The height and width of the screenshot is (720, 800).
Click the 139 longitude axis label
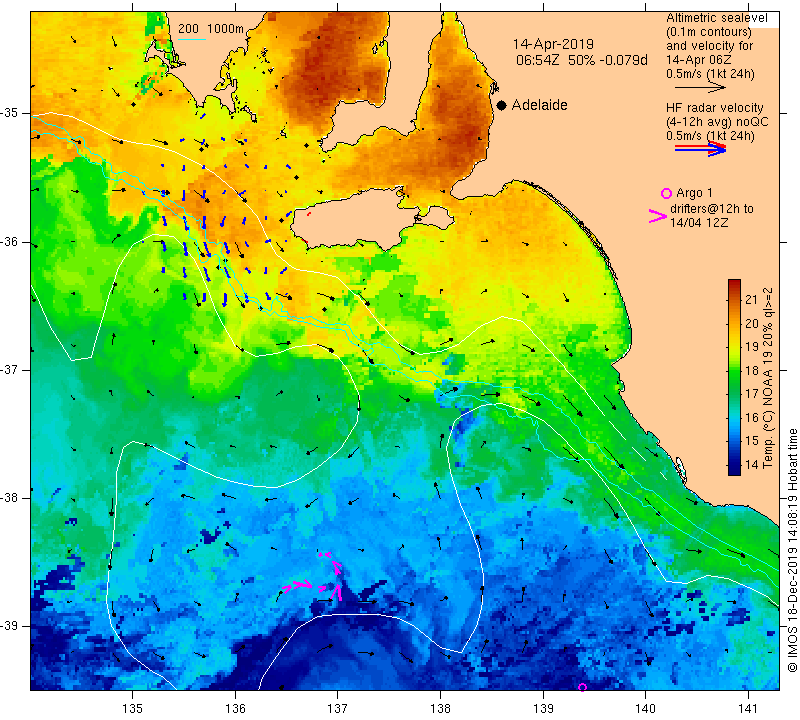543,708
